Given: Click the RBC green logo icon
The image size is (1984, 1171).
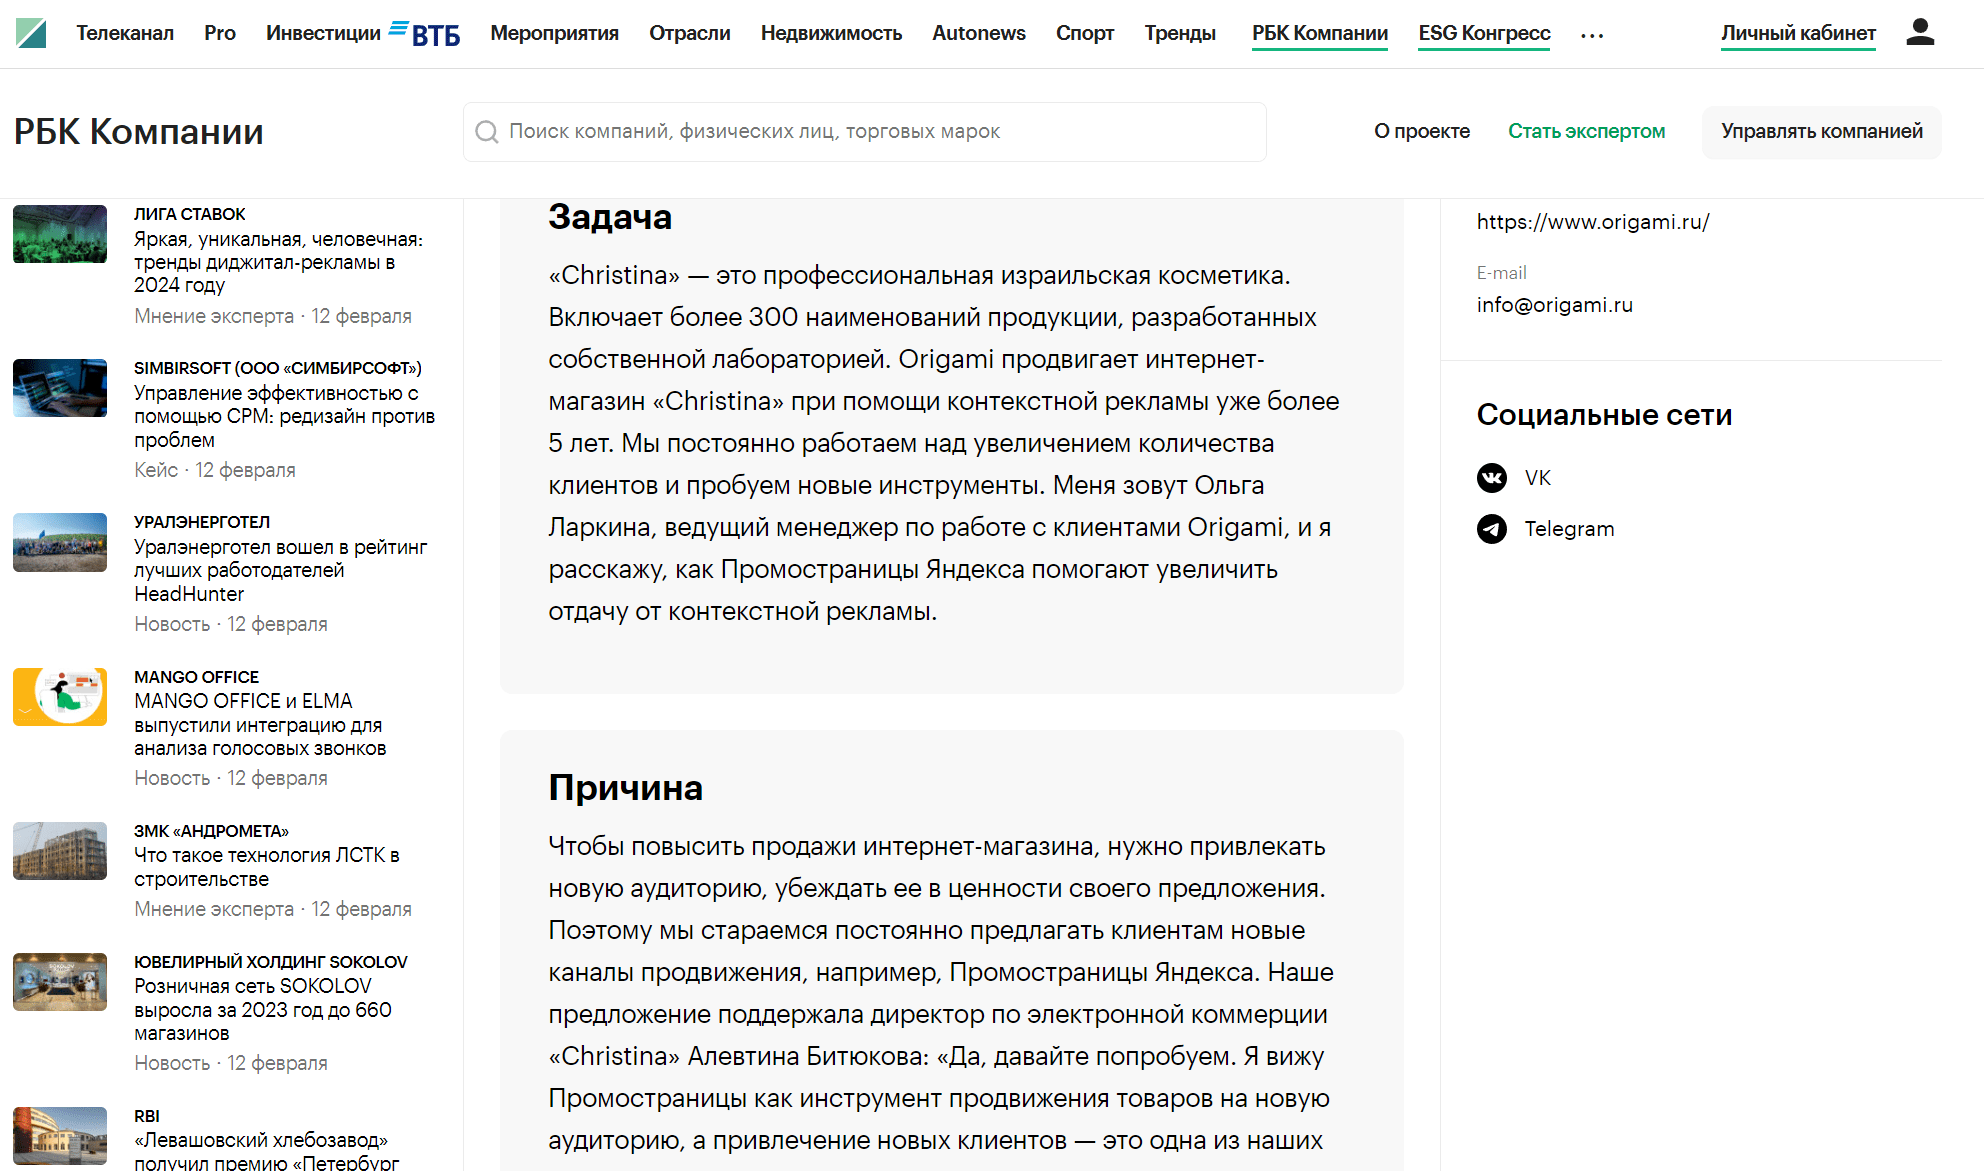Looking at the screenshot, I should coord(31,33).
